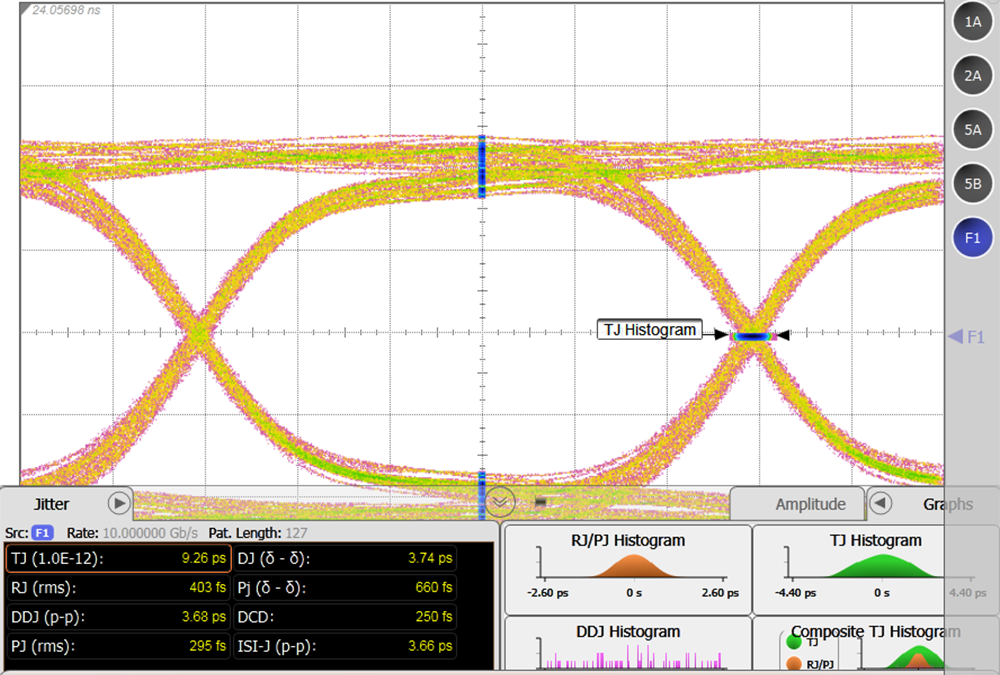The width and height of the screenshot is (1000, 675).
Task: Click the F1 source badge
Action: coord(45,532)
